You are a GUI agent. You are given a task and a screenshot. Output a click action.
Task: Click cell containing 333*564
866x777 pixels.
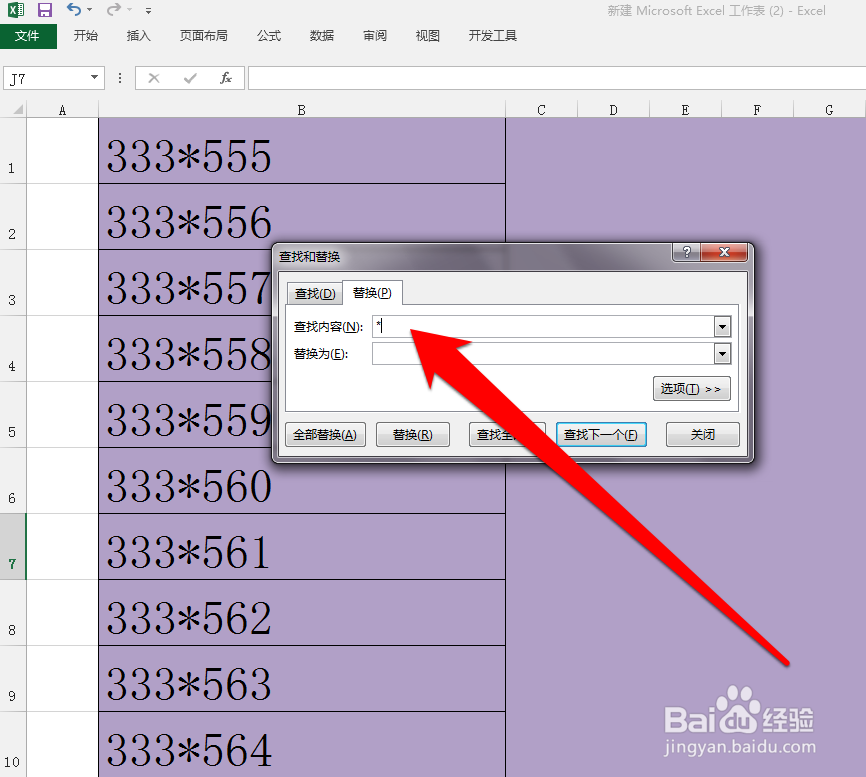pyautogui.click(x=302, y=744)
